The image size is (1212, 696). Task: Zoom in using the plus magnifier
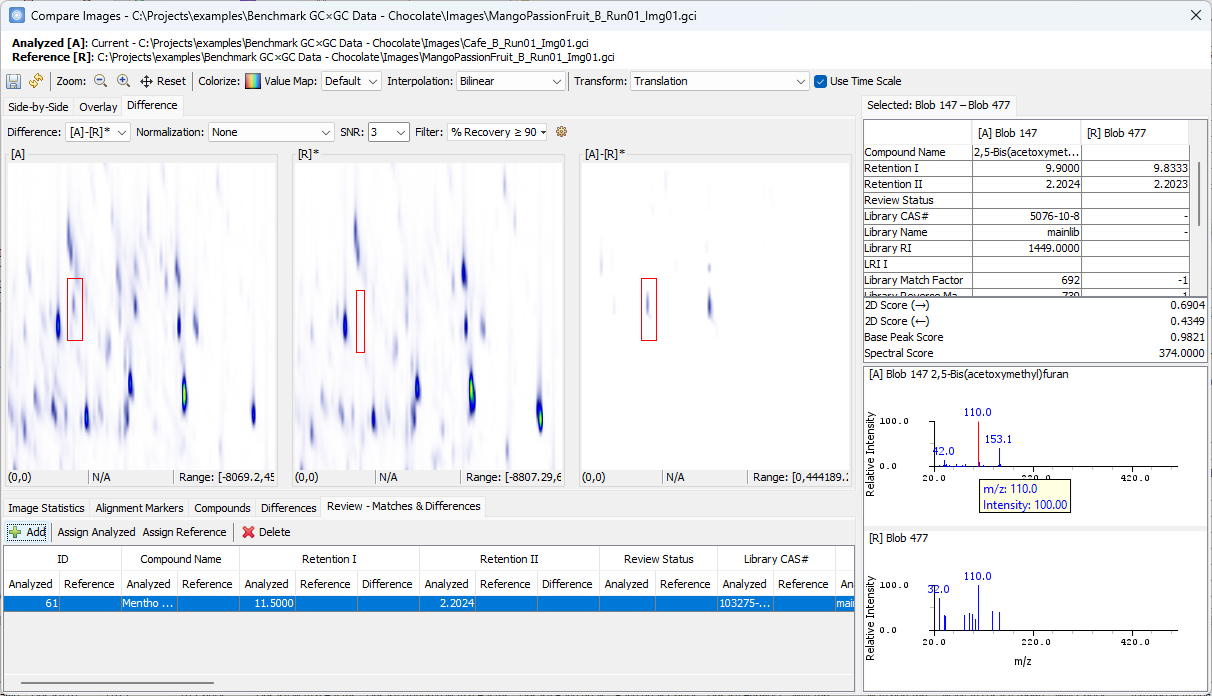(x=123, y=81)
